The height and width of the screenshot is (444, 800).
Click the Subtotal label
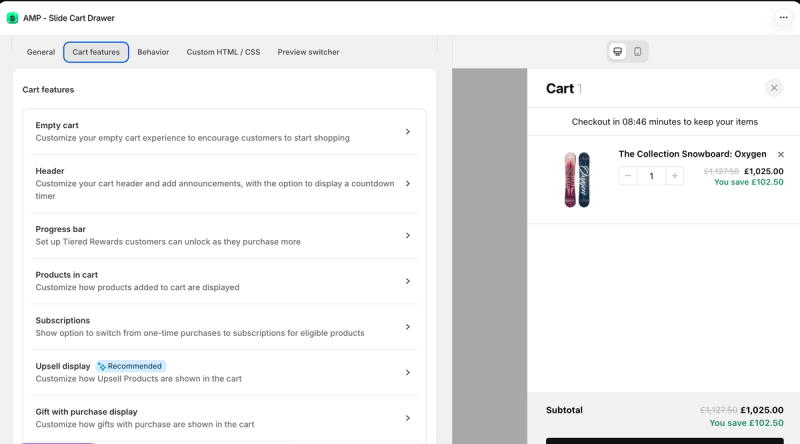564,410
